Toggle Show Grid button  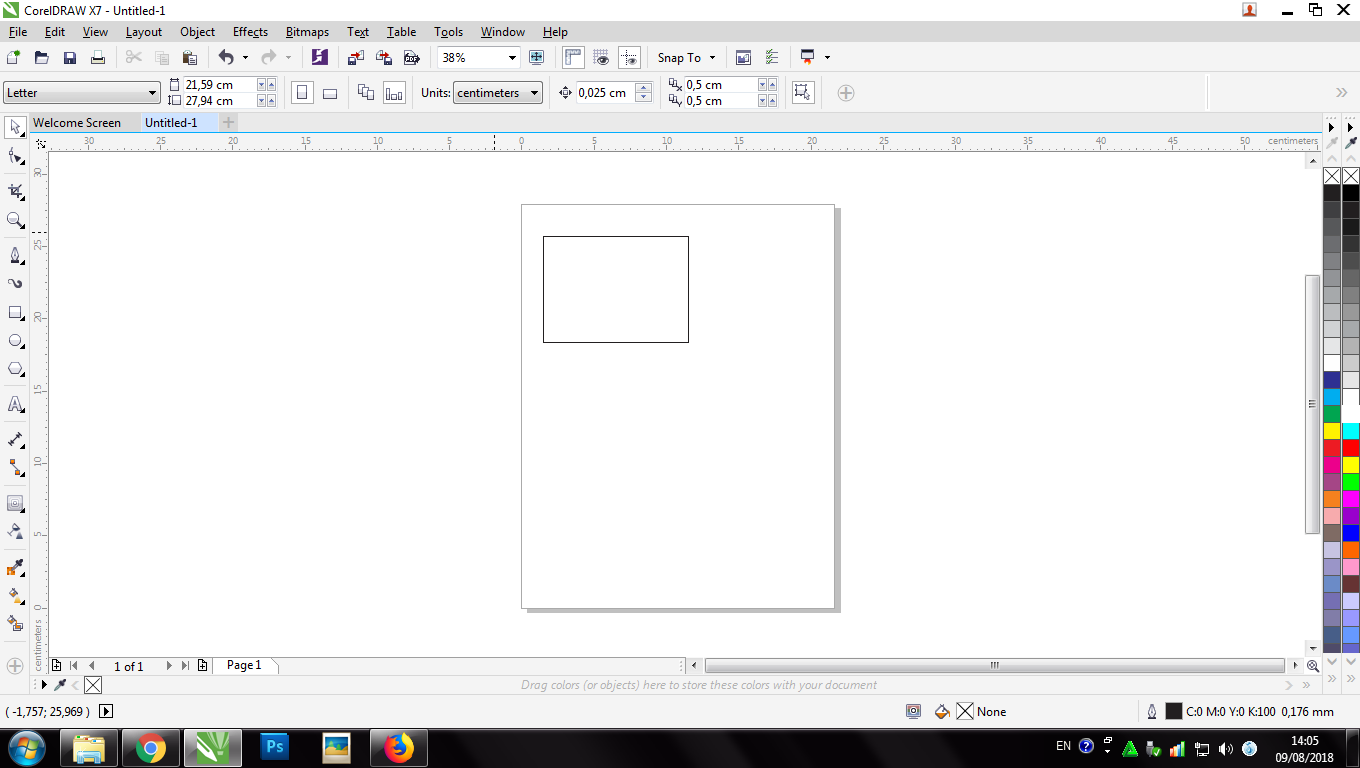tap(601, 58)
